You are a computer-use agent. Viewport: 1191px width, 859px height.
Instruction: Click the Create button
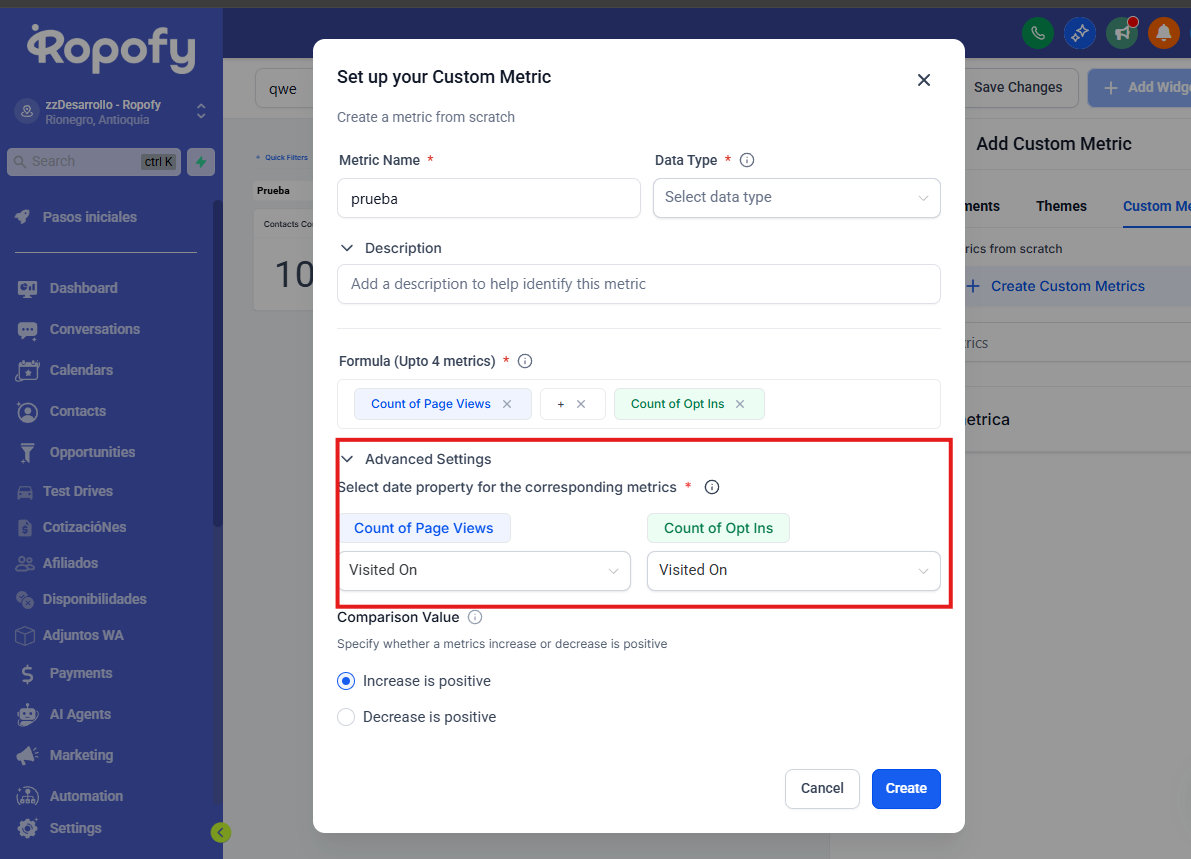pos(906,788)
